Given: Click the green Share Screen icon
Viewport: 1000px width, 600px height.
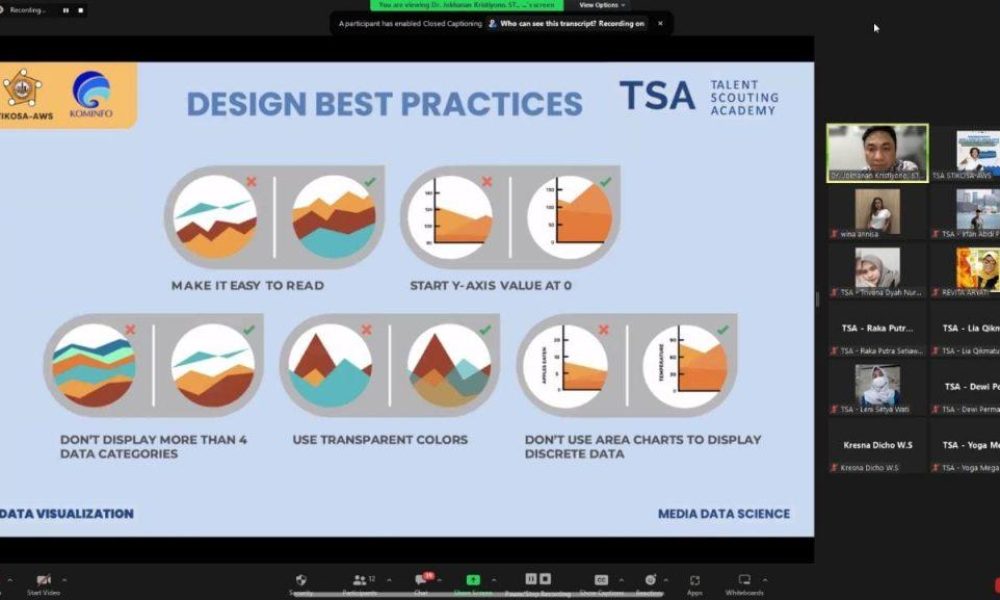Looking at the screenshot, I should [473, 580].
